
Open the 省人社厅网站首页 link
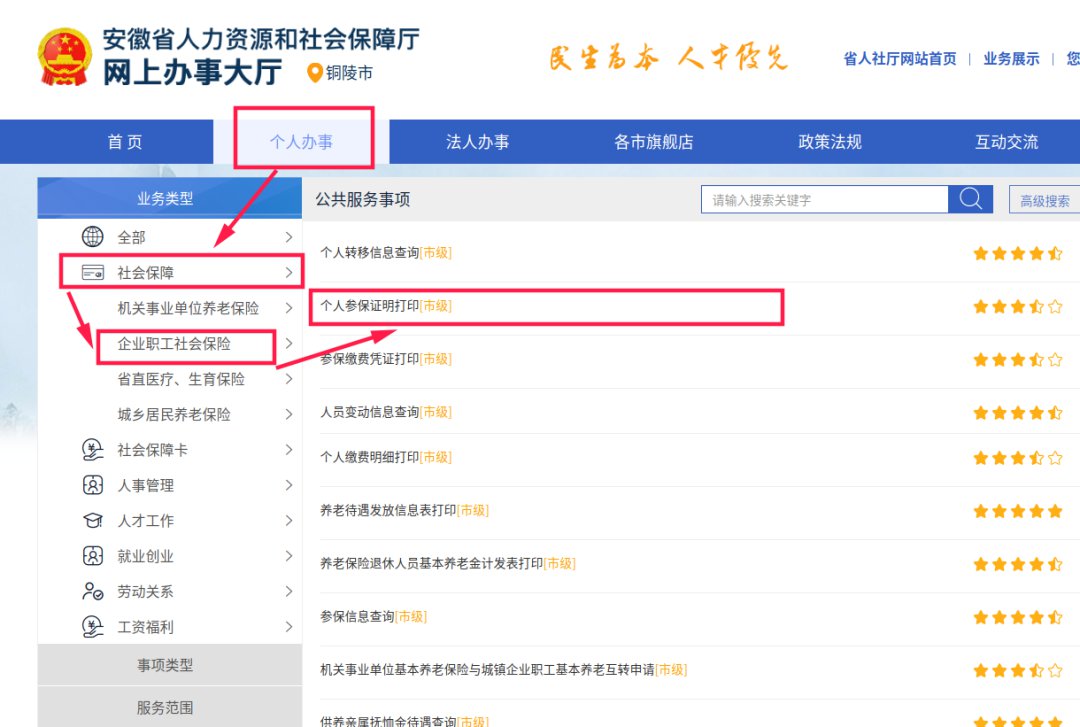pos(900,59)
